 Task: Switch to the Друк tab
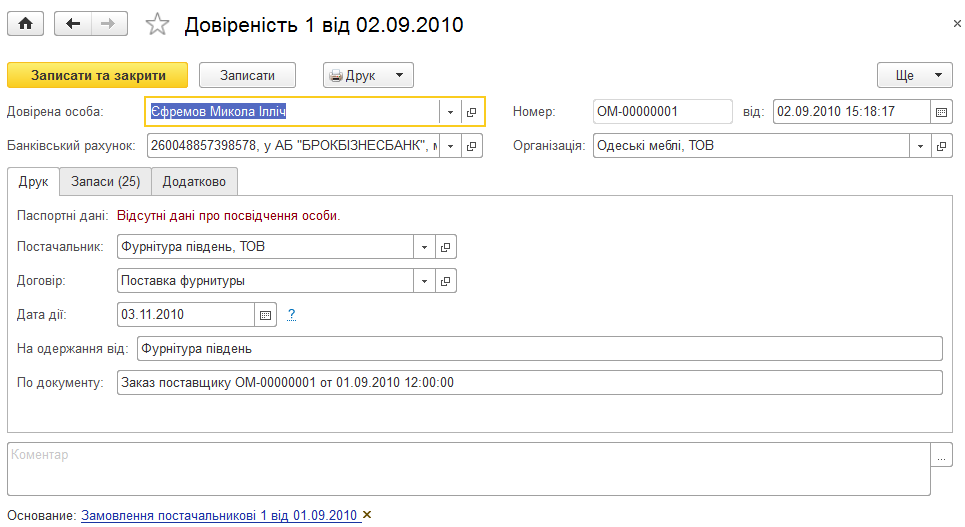[x=33, y=182]
